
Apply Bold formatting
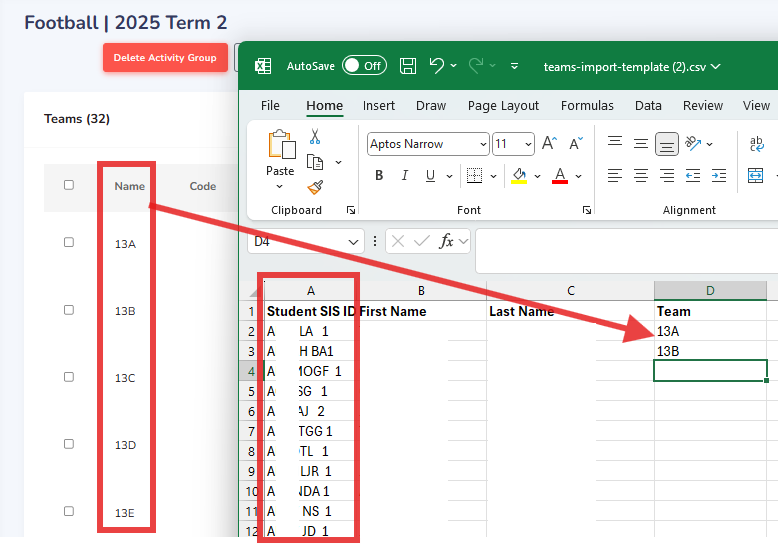[379, 176]
